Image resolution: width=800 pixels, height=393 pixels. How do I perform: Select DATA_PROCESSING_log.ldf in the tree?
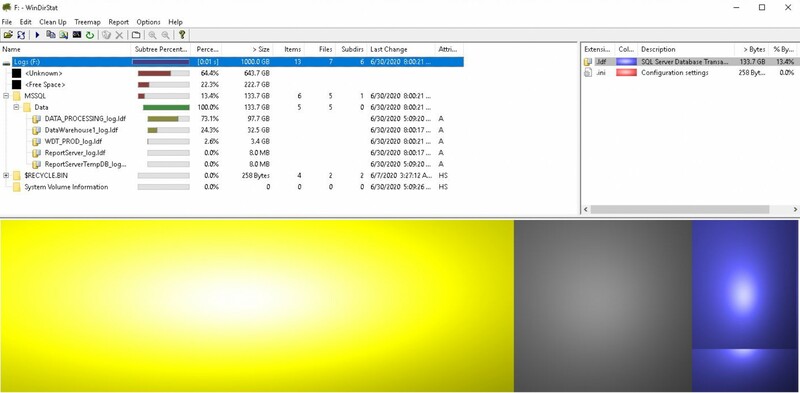tap(85, 118)
